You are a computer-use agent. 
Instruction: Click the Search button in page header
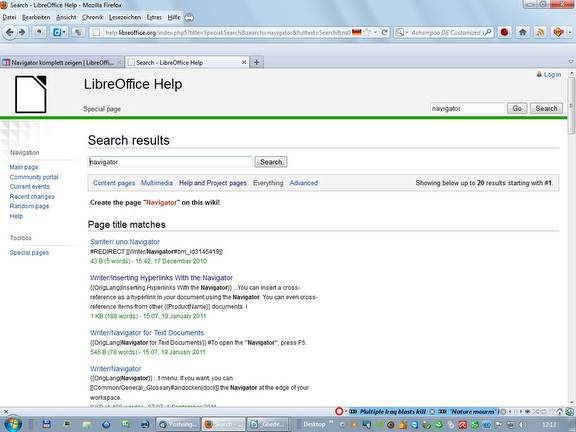(x=546, y=108)
